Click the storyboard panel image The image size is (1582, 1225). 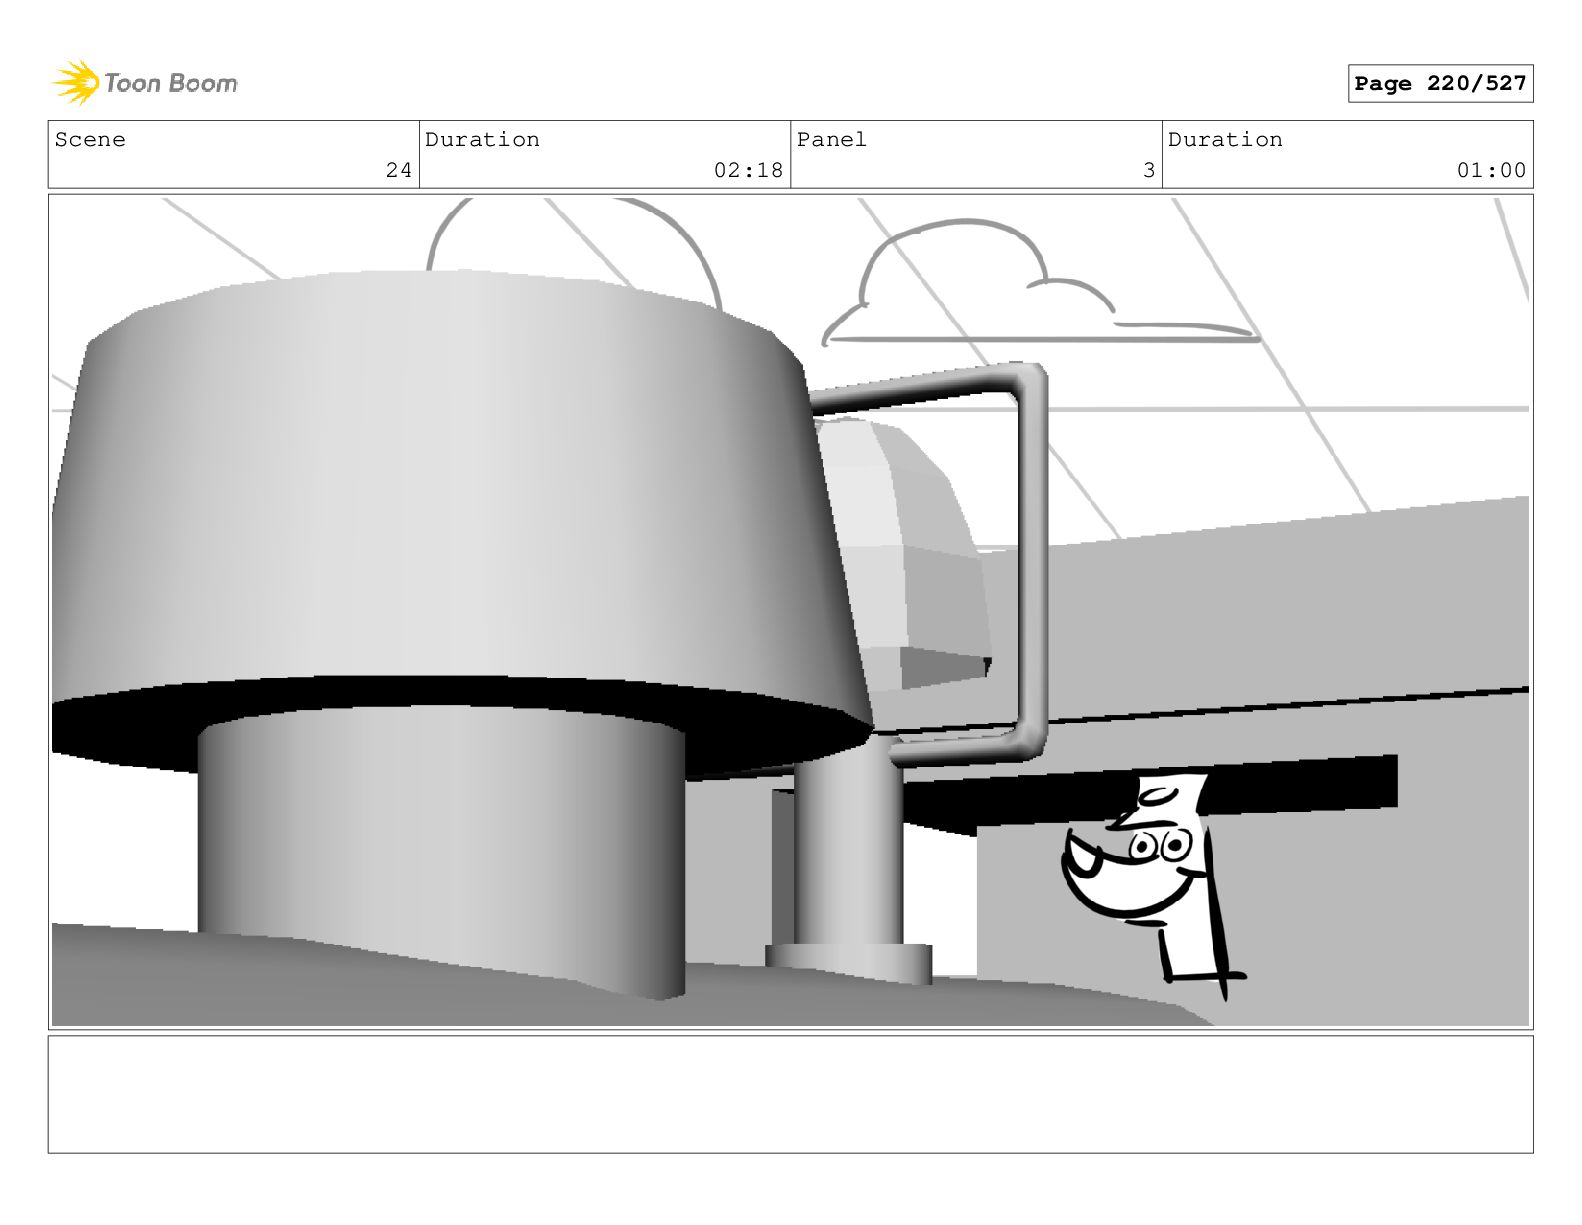[x=790, y=612]
